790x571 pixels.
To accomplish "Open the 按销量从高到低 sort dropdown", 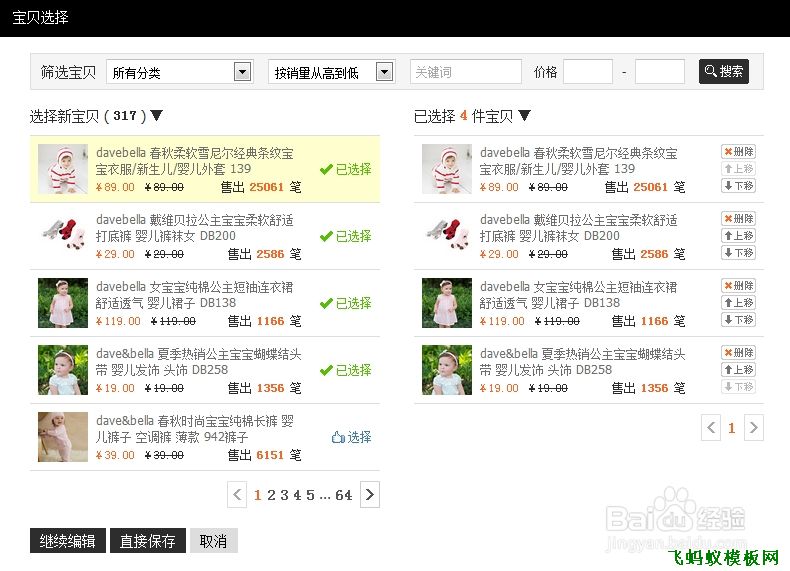I will coord(332,72).
